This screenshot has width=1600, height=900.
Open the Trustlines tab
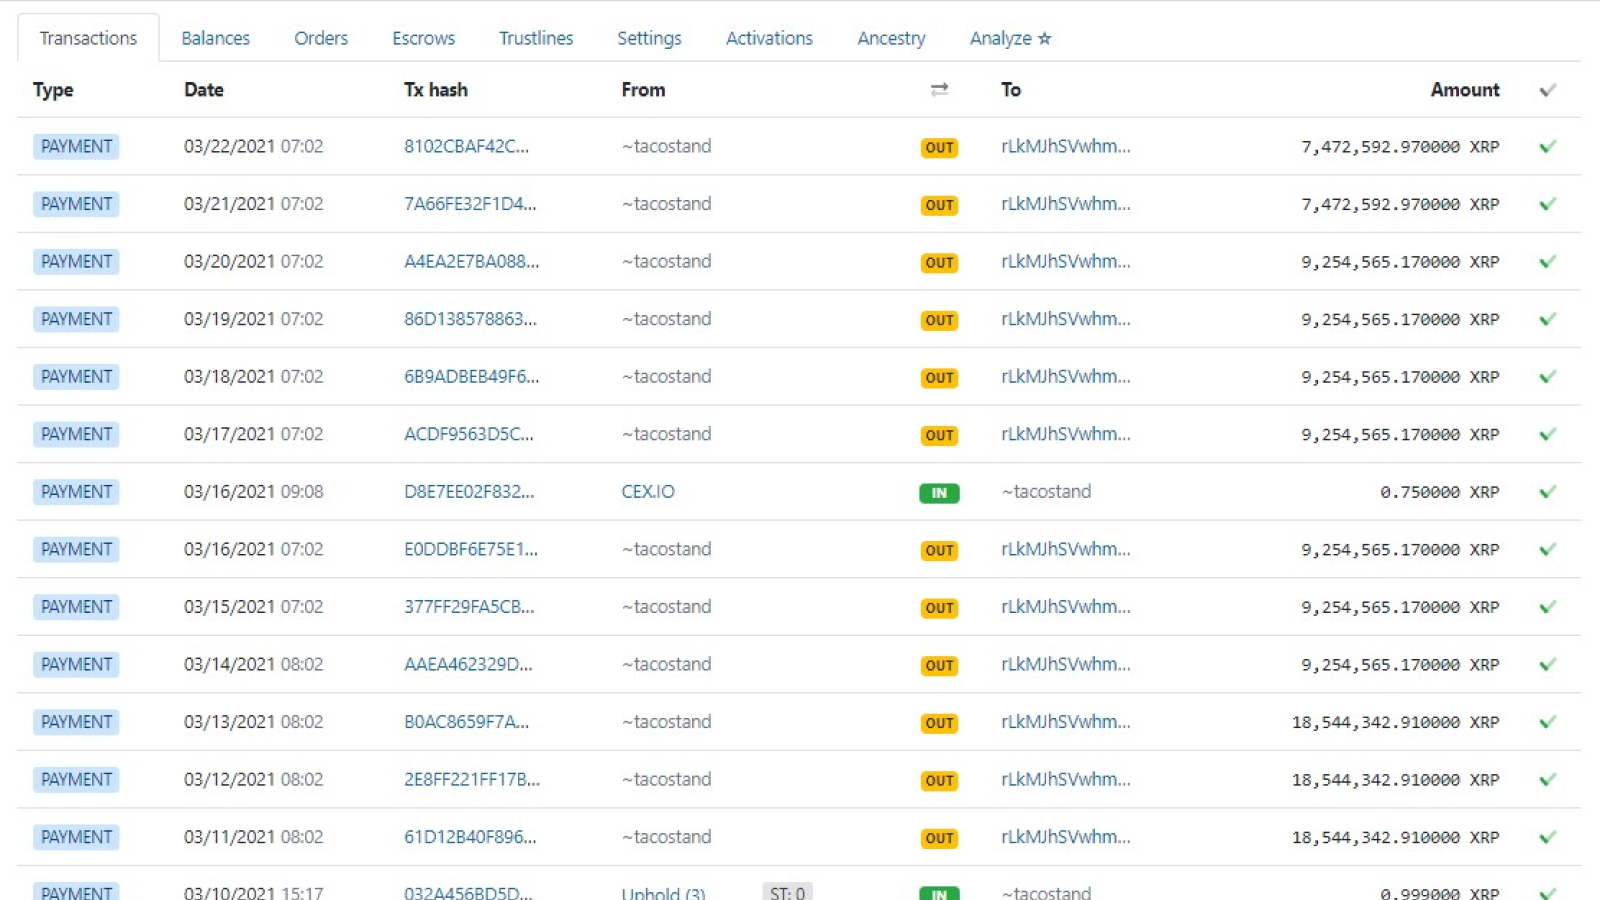(x=536, y=38)
